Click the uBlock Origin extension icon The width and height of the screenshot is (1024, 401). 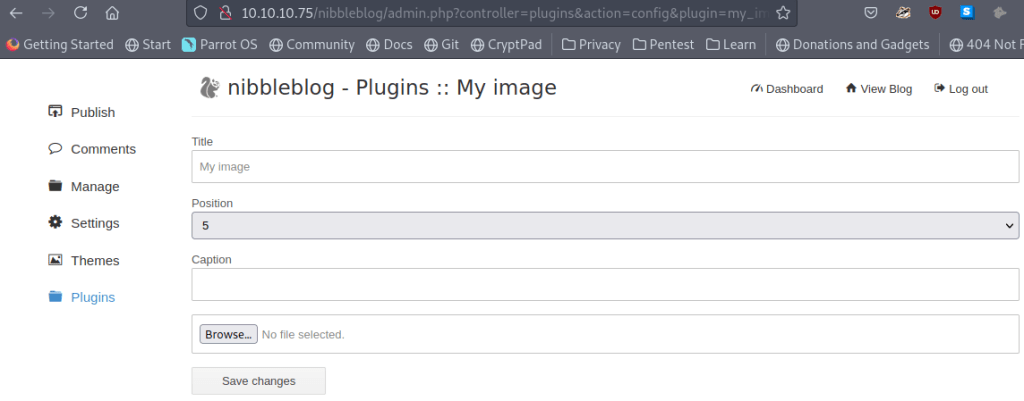(x=935, y=13)
